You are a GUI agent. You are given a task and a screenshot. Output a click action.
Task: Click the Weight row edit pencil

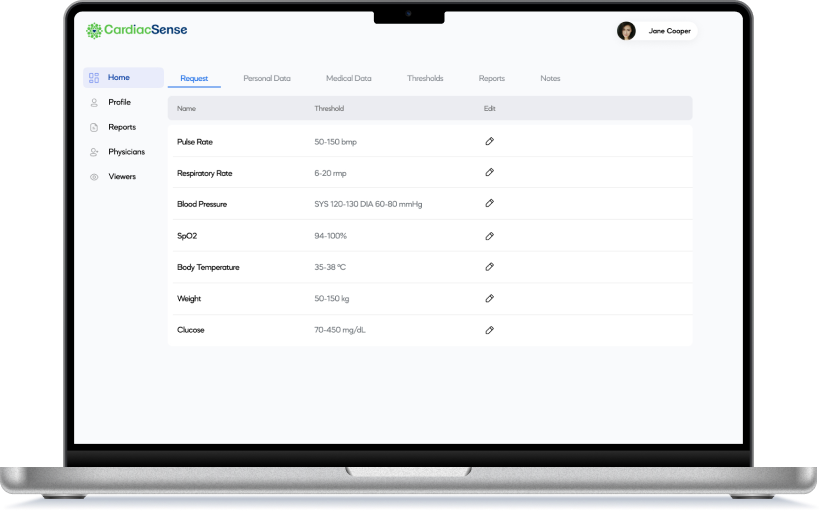[489, 298]
